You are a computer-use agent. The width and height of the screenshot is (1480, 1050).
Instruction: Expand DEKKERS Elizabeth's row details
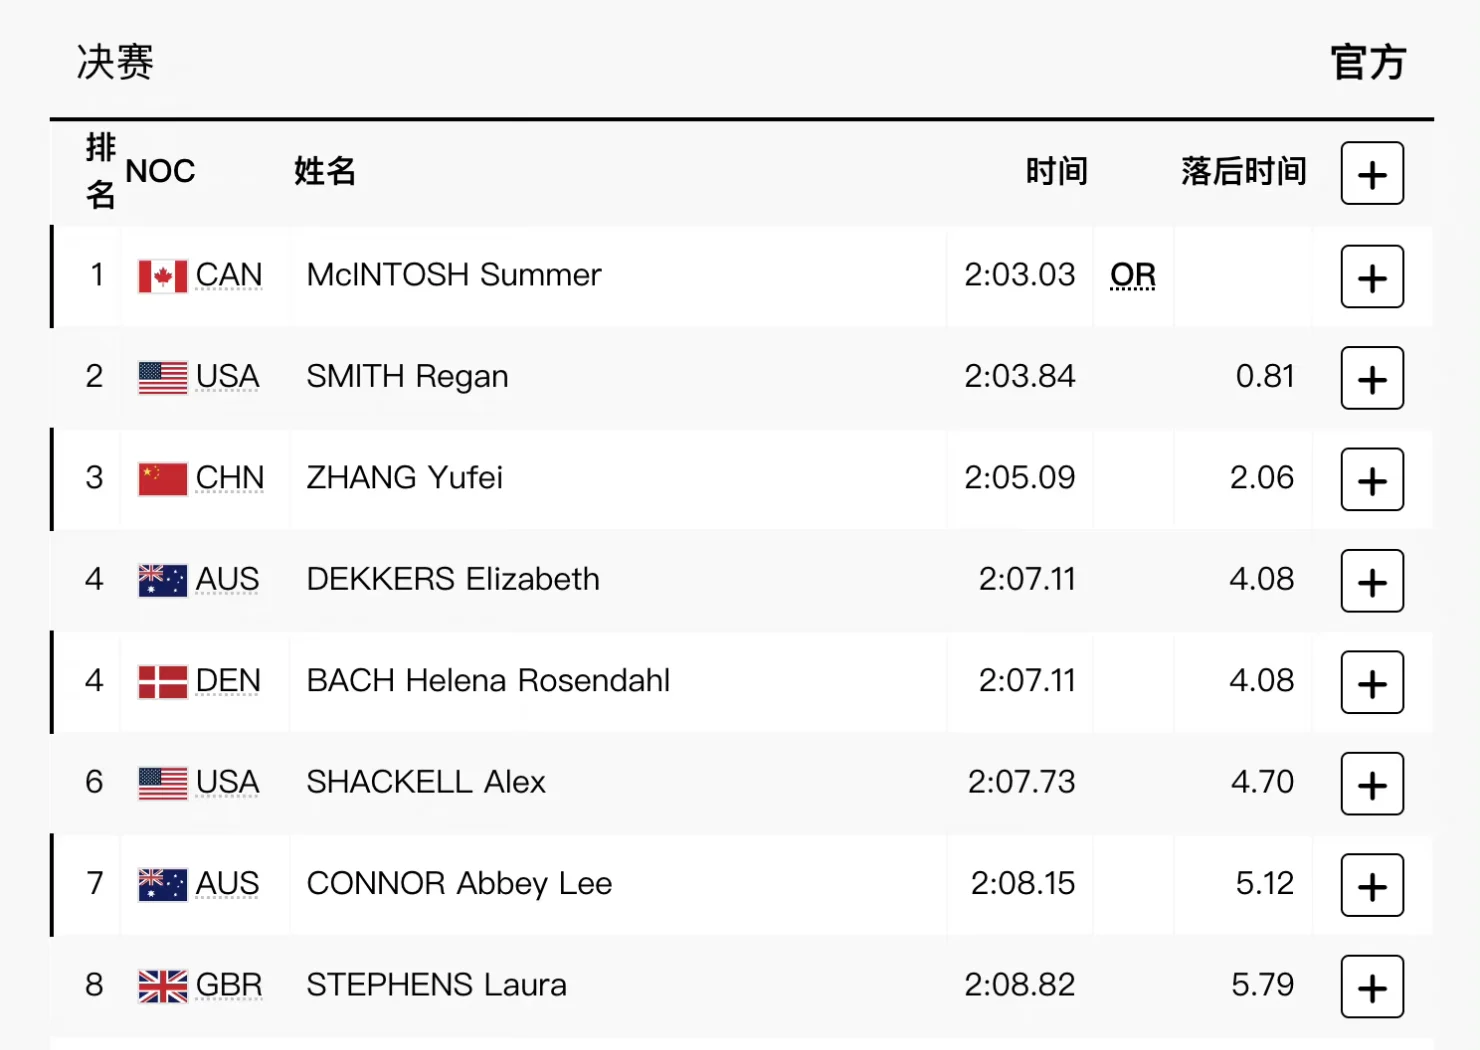1372,582
